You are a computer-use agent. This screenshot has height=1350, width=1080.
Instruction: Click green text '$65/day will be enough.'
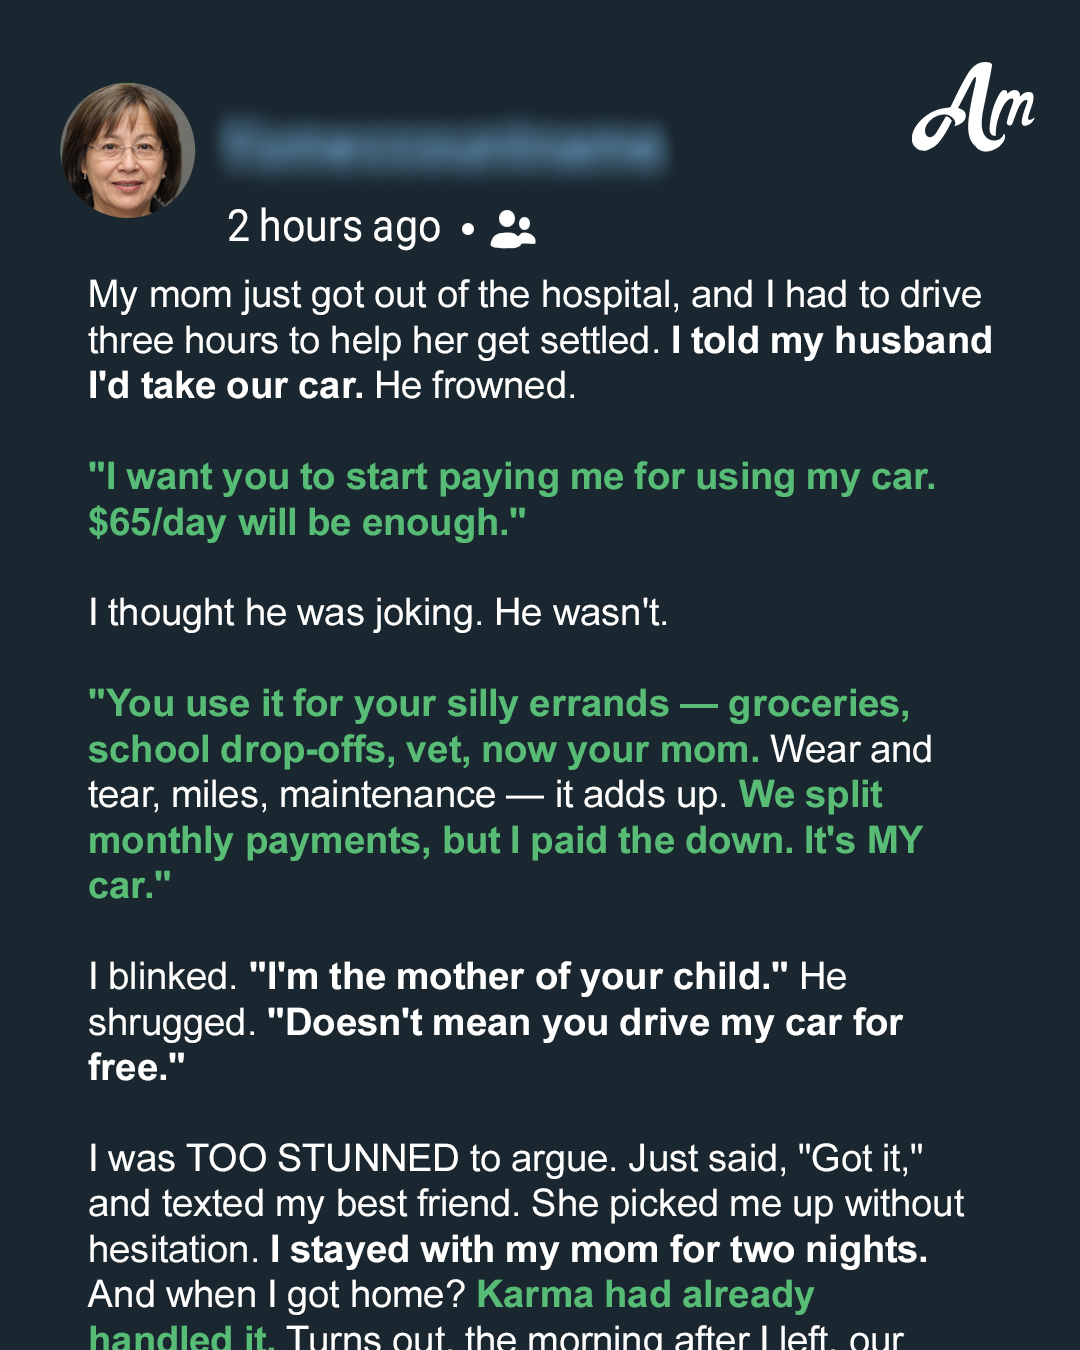pos(307,523)
